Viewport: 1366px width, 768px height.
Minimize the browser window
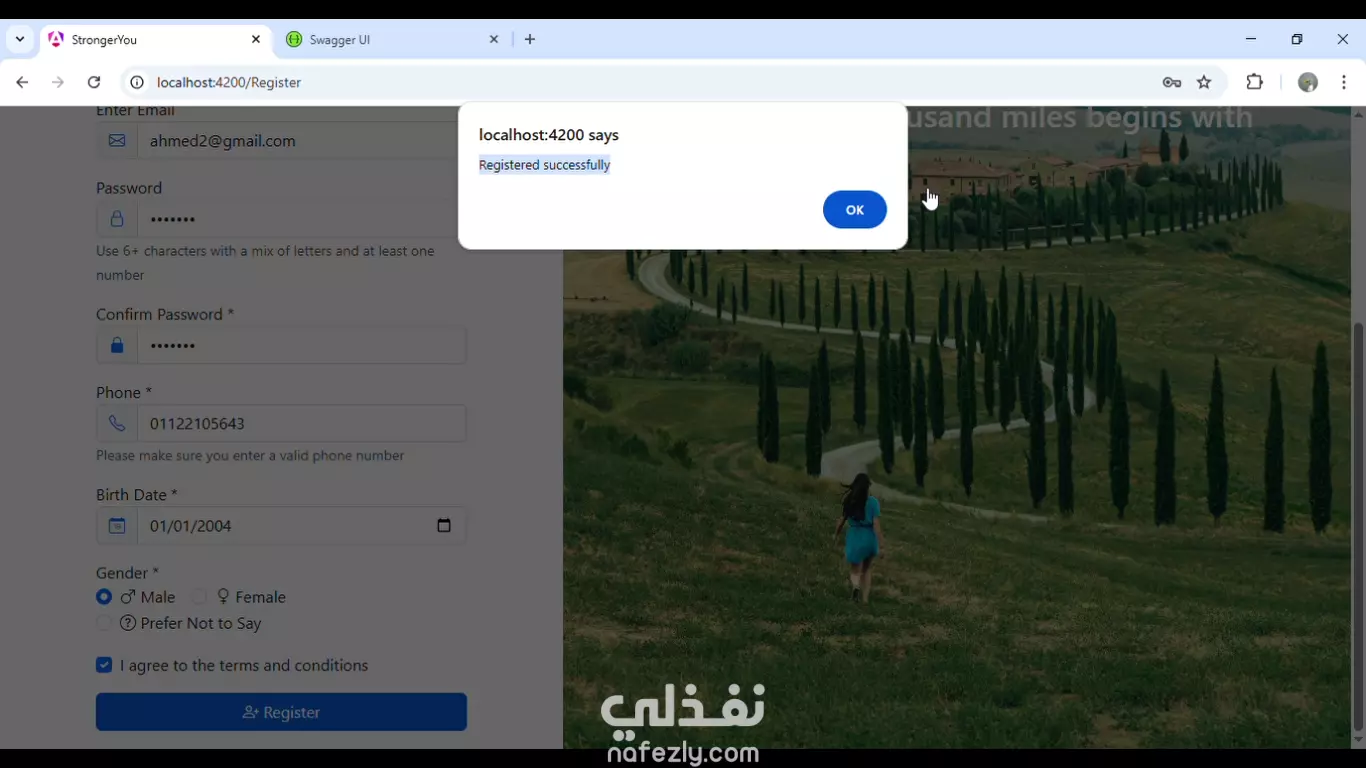coord(1250,39)
